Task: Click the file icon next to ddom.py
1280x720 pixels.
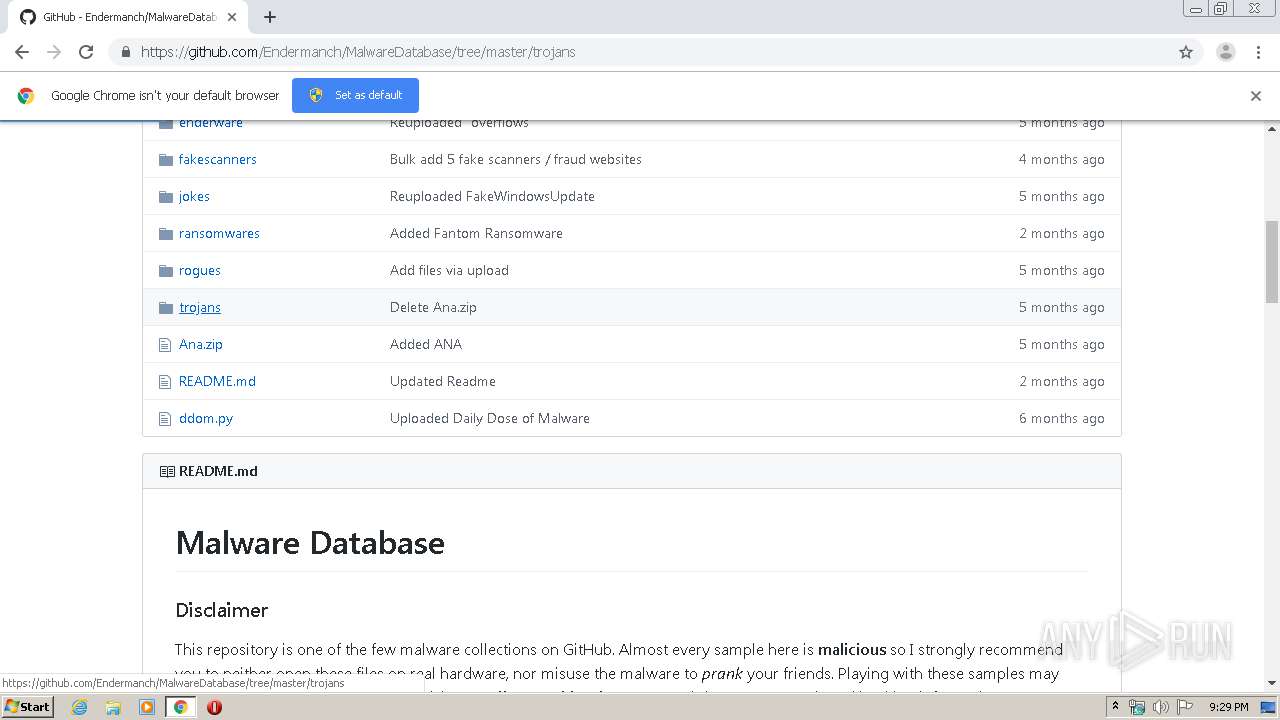Action: (x=165, y=419)
